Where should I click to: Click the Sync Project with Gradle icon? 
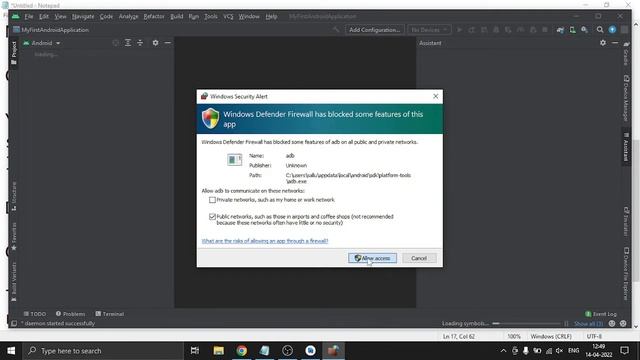click(x=560, y=30)
